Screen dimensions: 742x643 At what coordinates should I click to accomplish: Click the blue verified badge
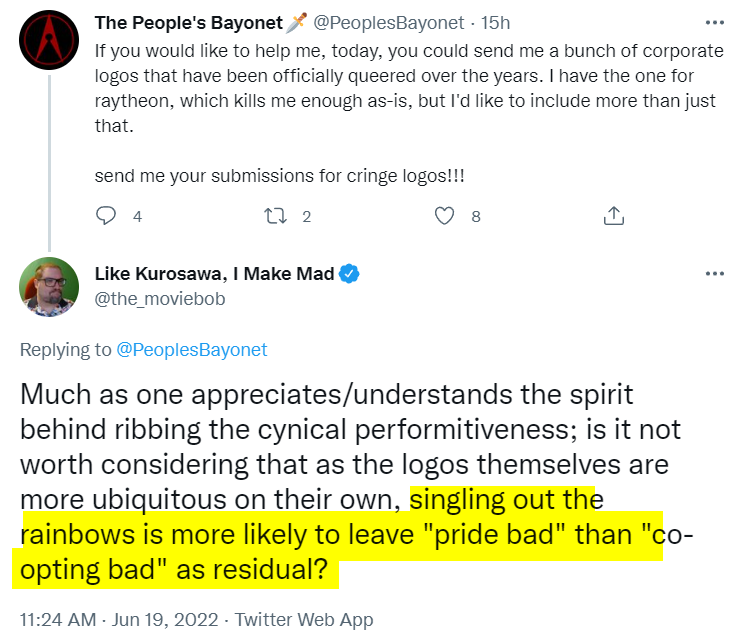pos(350,274)
